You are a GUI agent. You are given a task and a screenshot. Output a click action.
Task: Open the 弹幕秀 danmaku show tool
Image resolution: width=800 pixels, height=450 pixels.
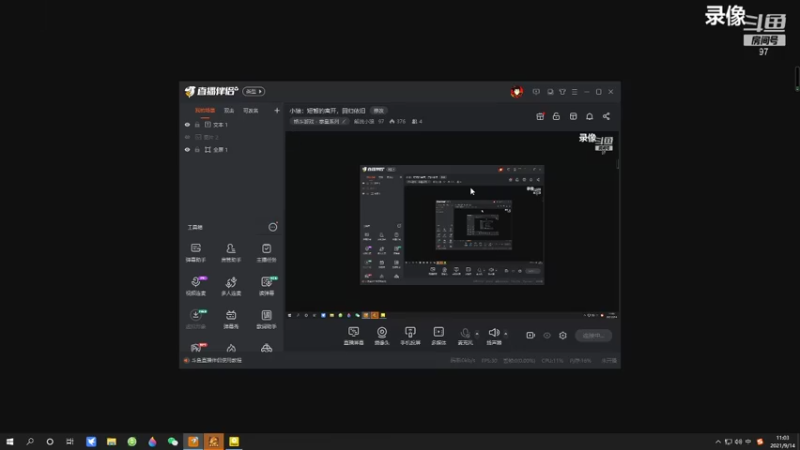coord(231,319)
